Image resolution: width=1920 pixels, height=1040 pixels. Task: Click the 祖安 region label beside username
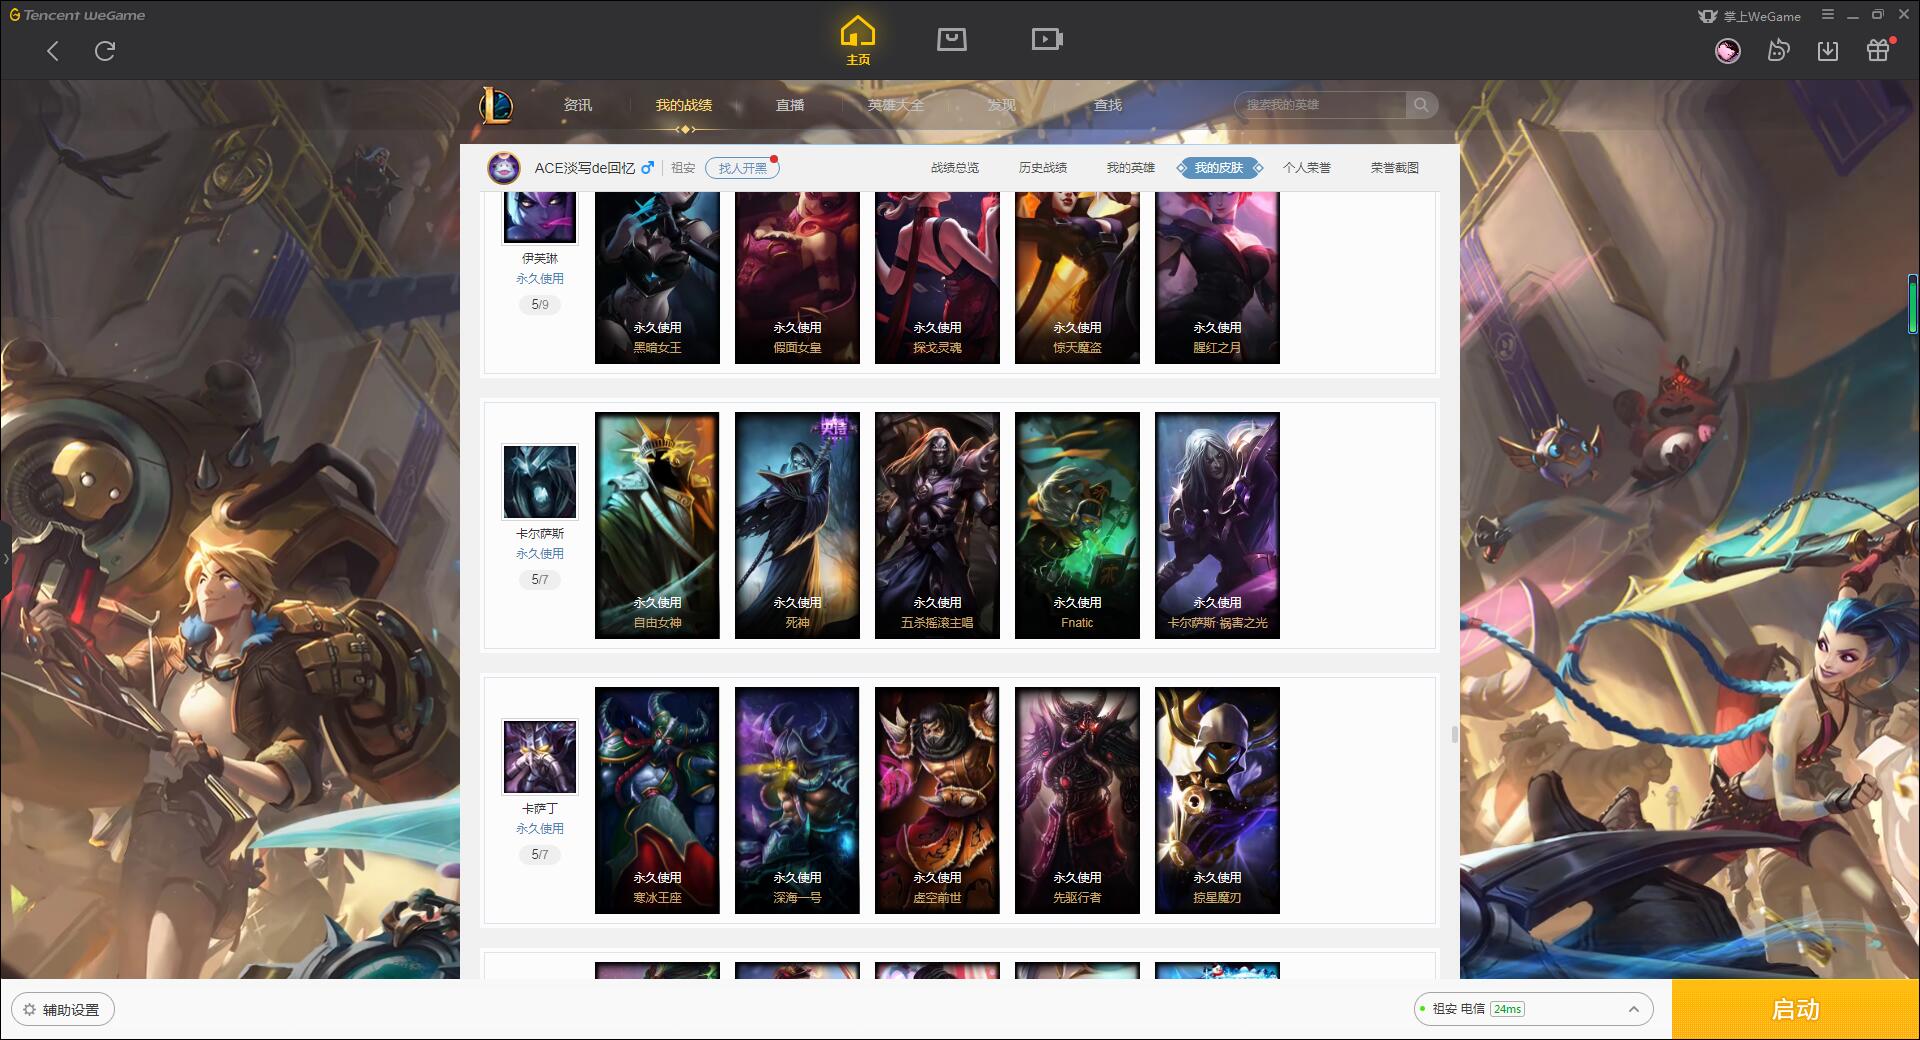(x=683, y=168)
